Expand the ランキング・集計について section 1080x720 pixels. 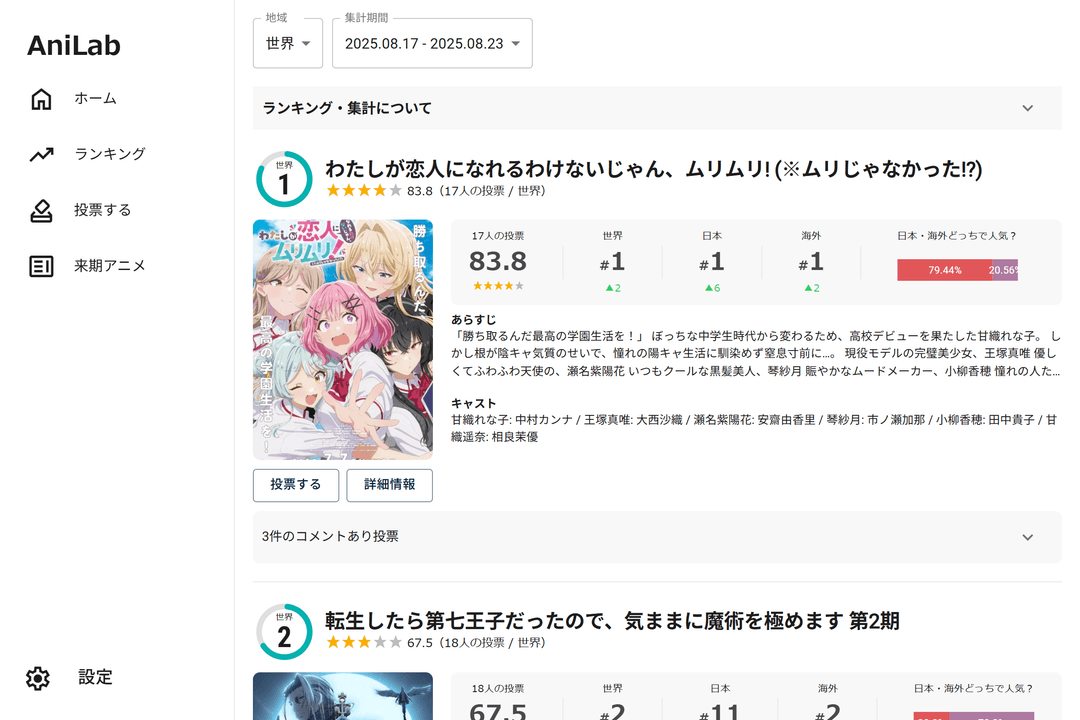point(657,108)
